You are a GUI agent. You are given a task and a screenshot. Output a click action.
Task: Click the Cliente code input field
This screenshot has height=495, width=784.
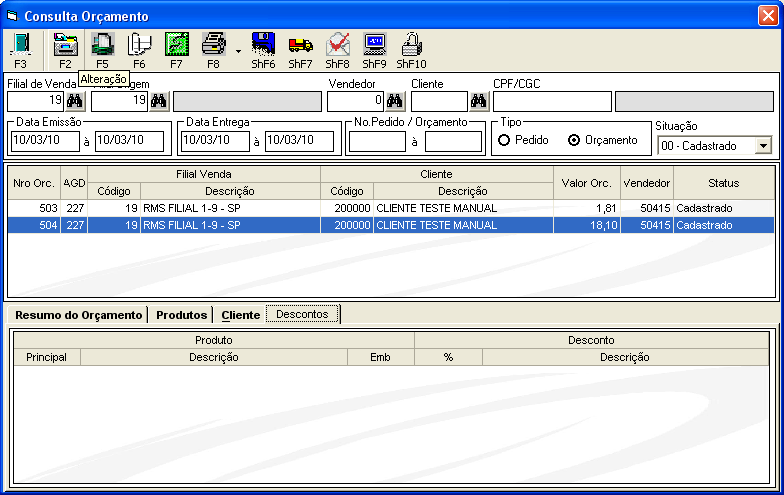tap(440, 102)
